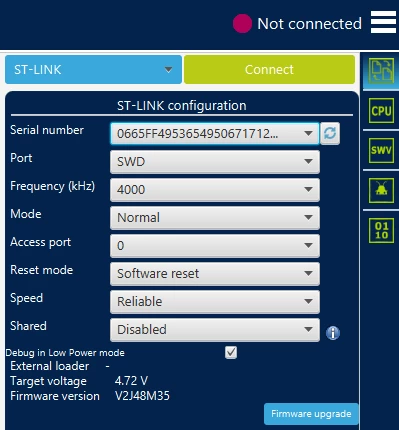Click the Mode label
This screenshot has height=430, width=399.
(26, 214)
